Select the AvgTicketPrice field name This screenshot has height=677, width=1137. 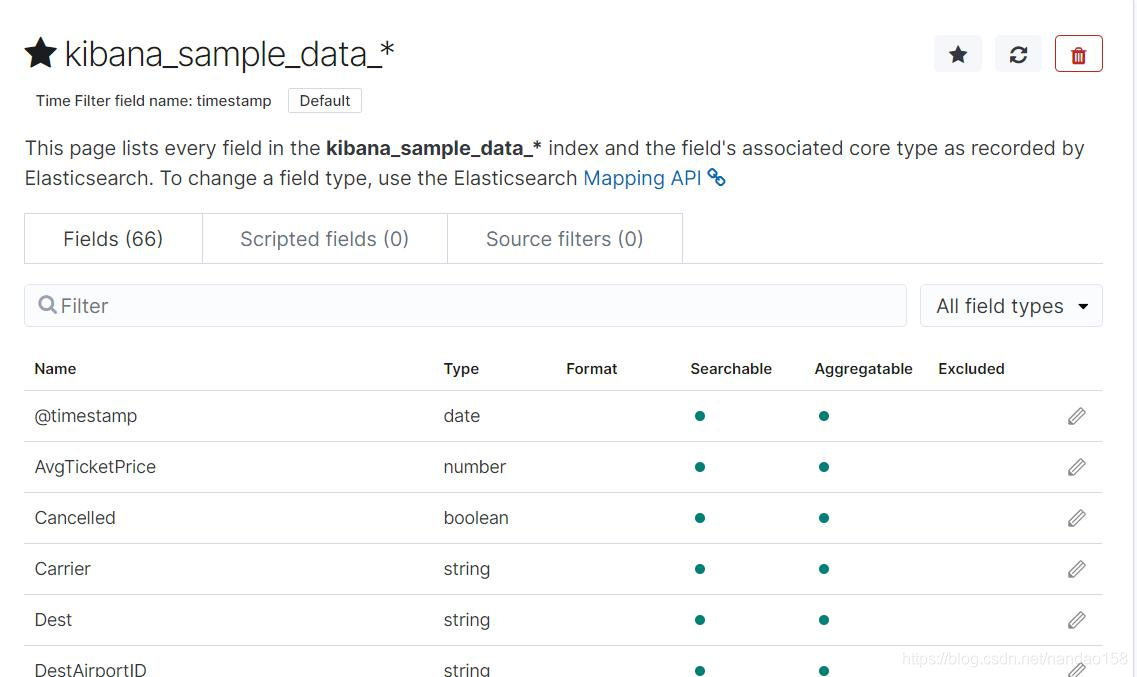95,467
